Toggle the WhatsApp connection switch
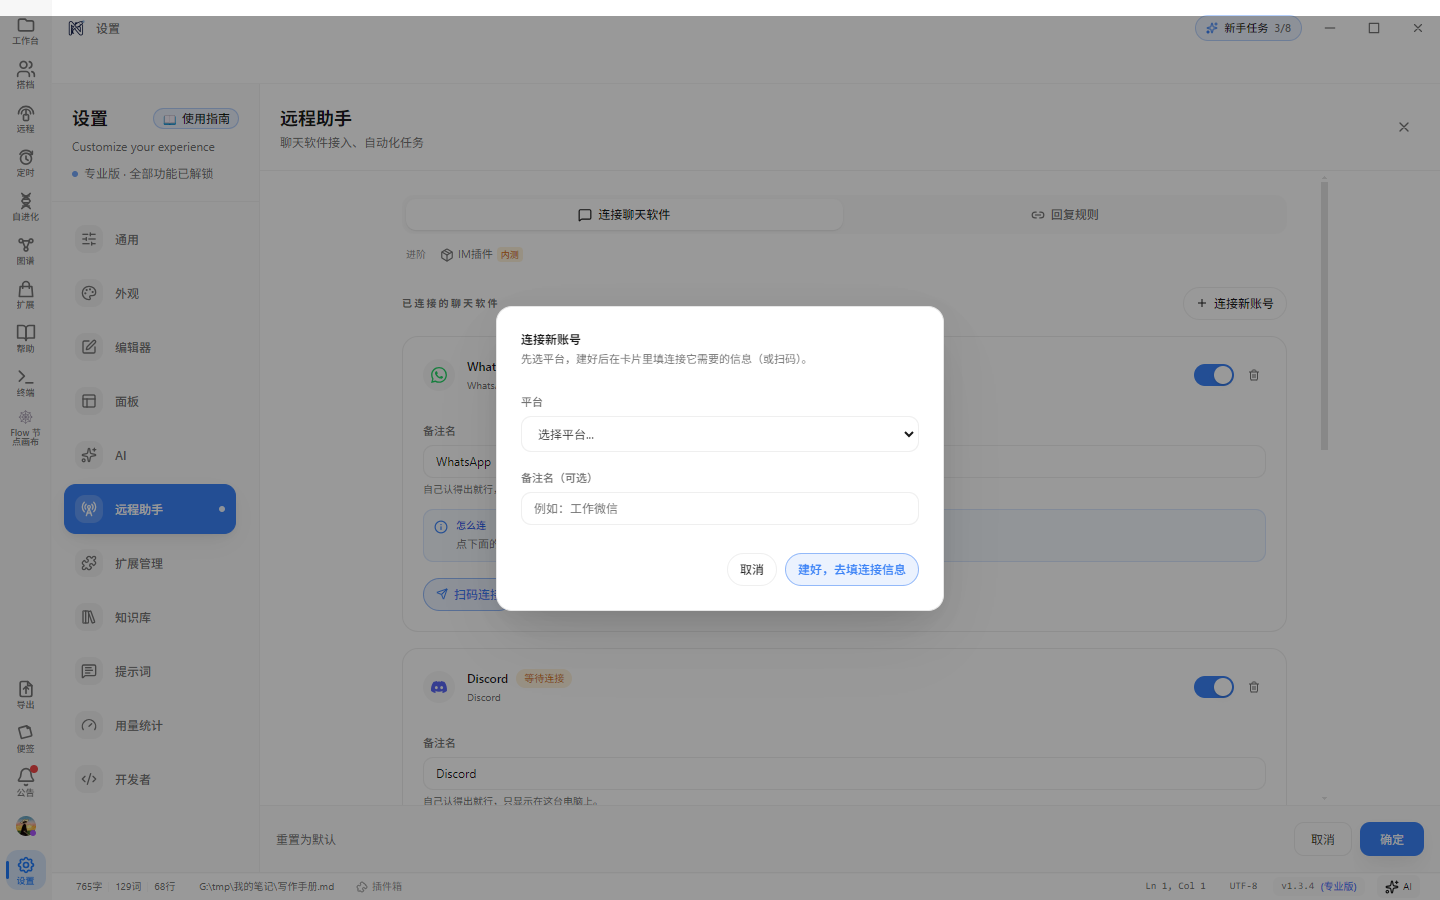1440x900 pixels. click(1214, 375)
